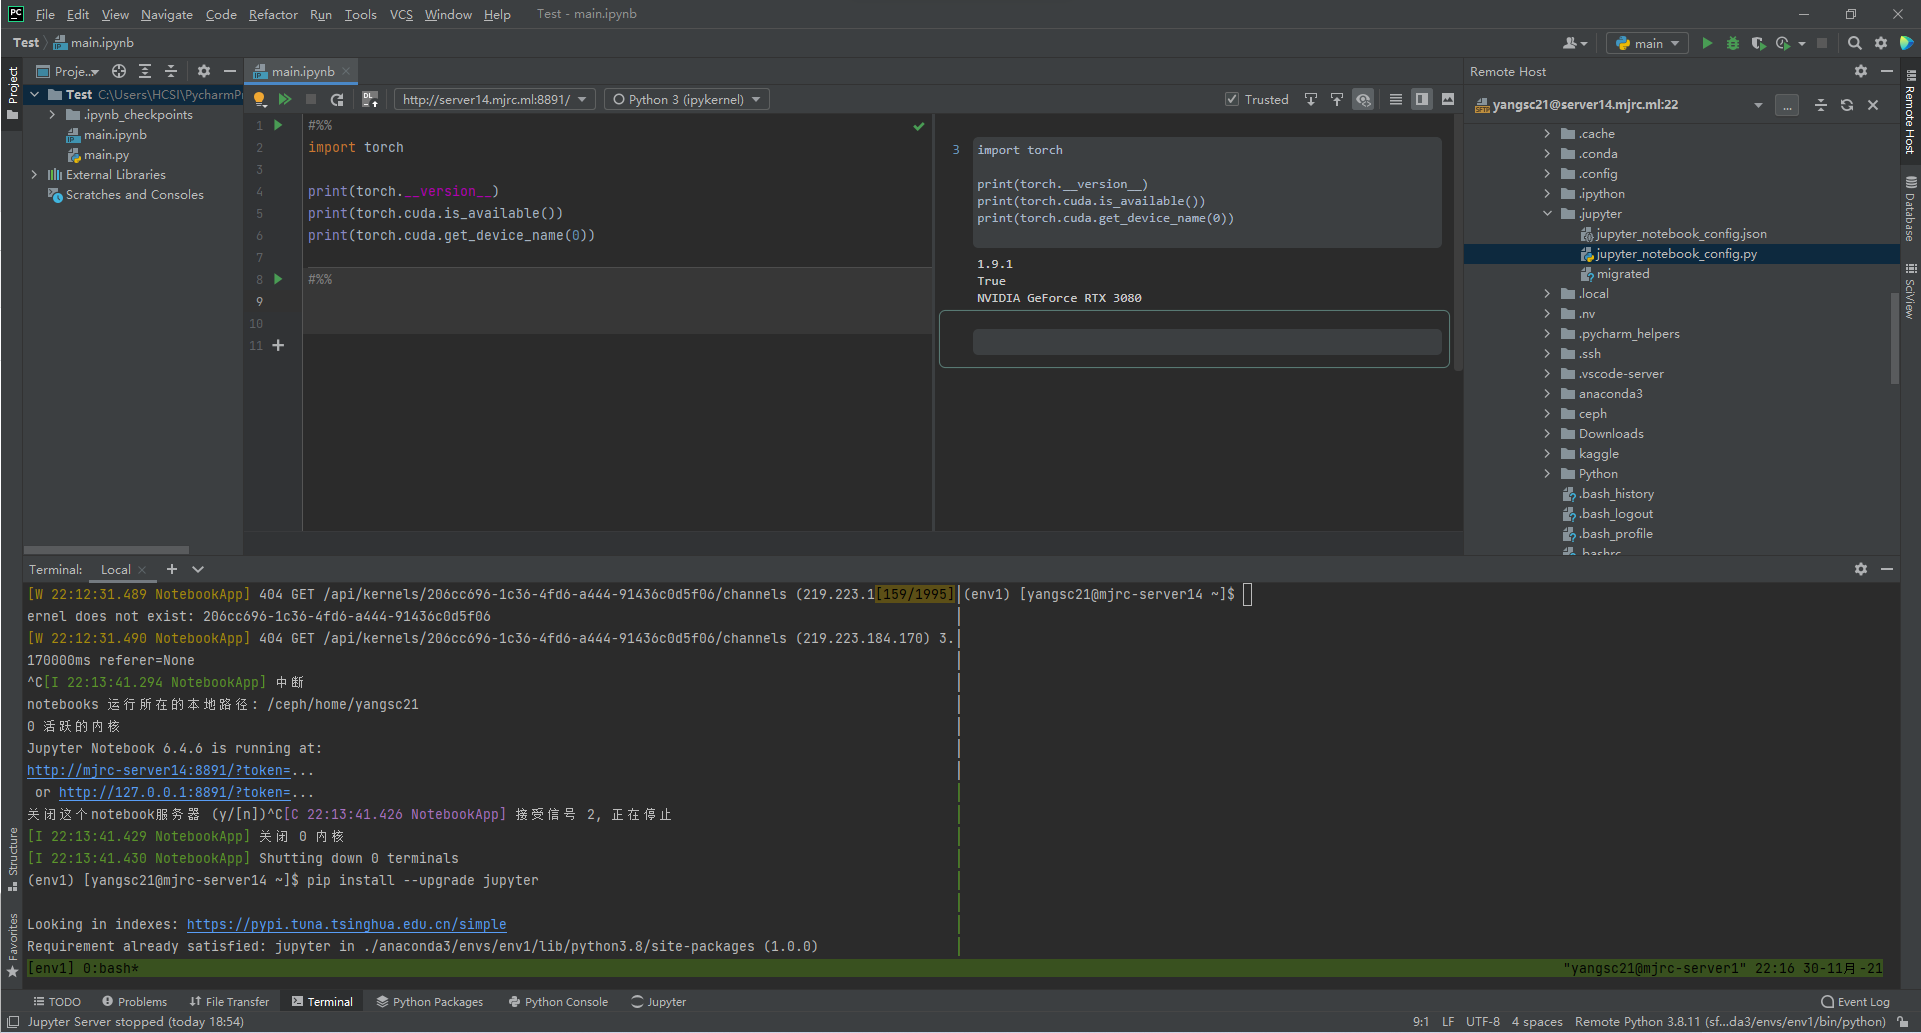The width and height of the screenshot is (1921, 1033).
Task: Open Python 3 (ipykernel) kernel dropdown
Action: coord(687,99)
